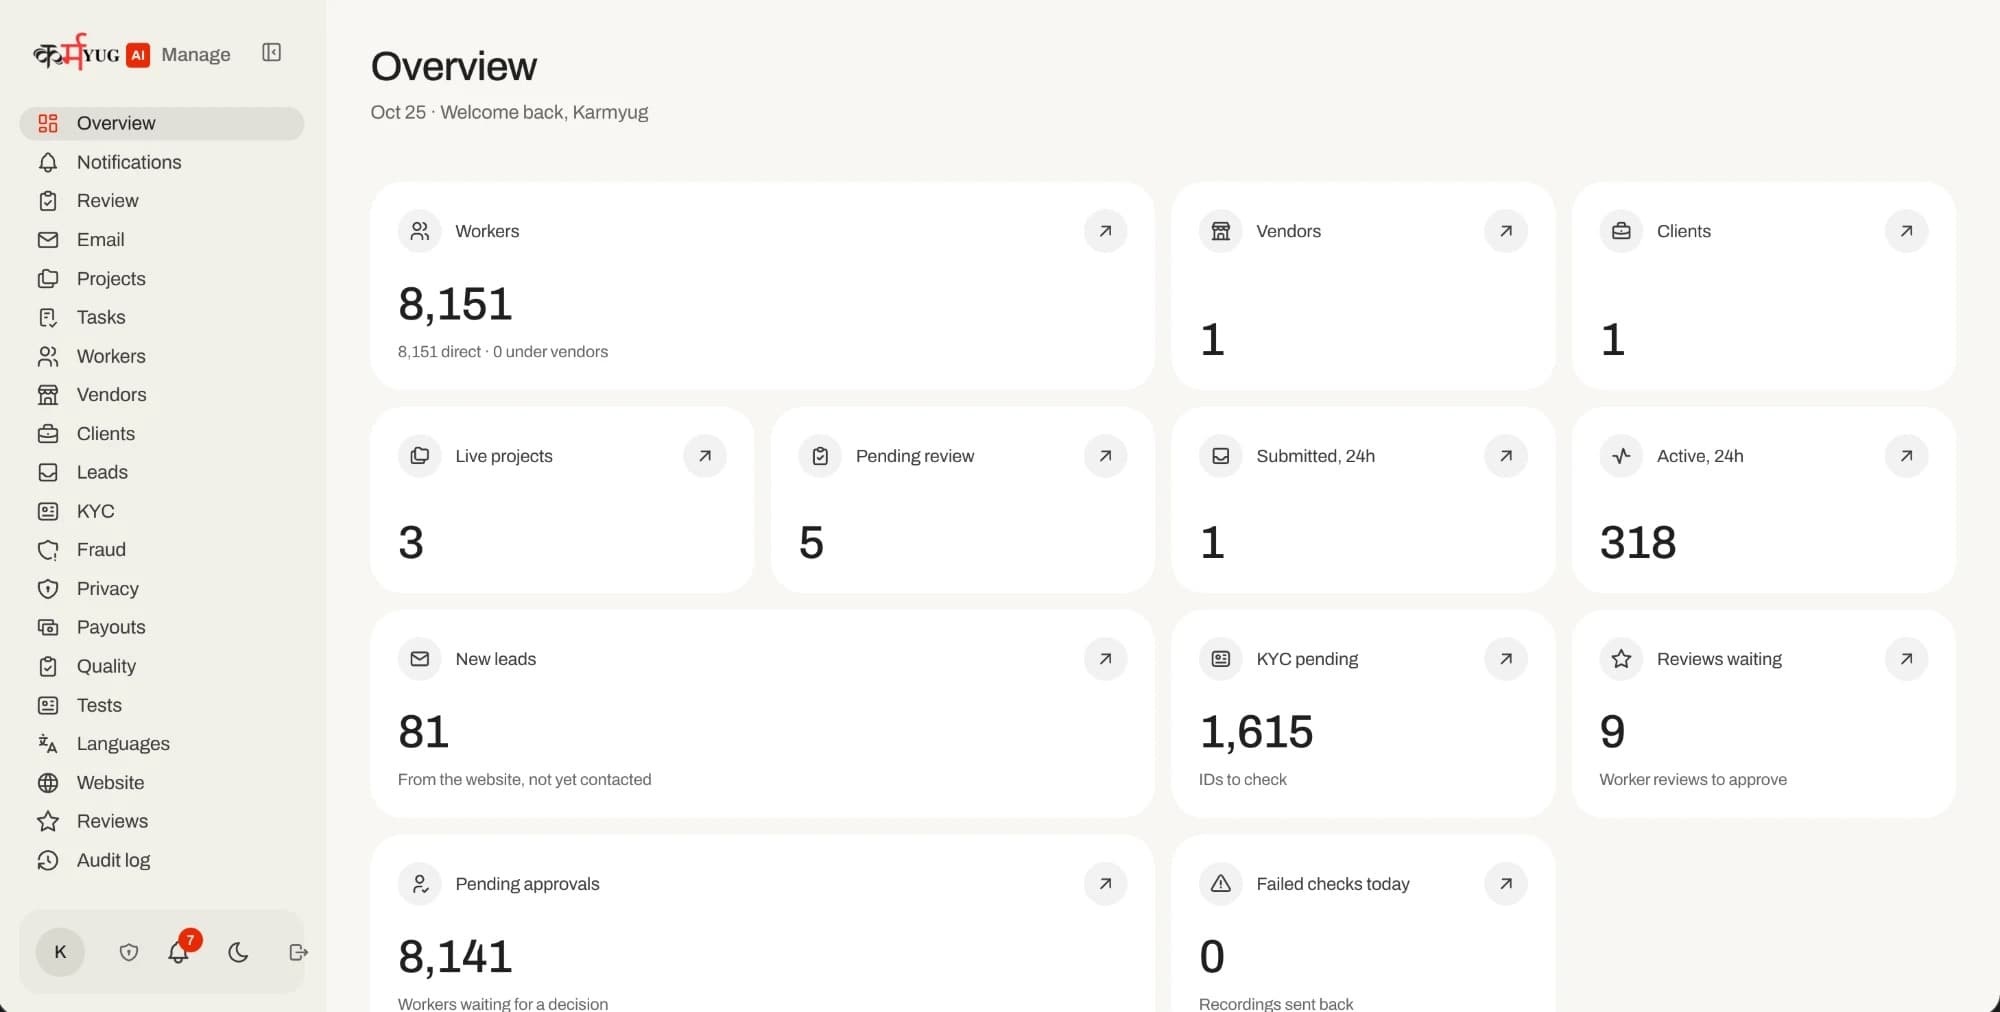Open Projects in the sidebar

click(162, 279)
